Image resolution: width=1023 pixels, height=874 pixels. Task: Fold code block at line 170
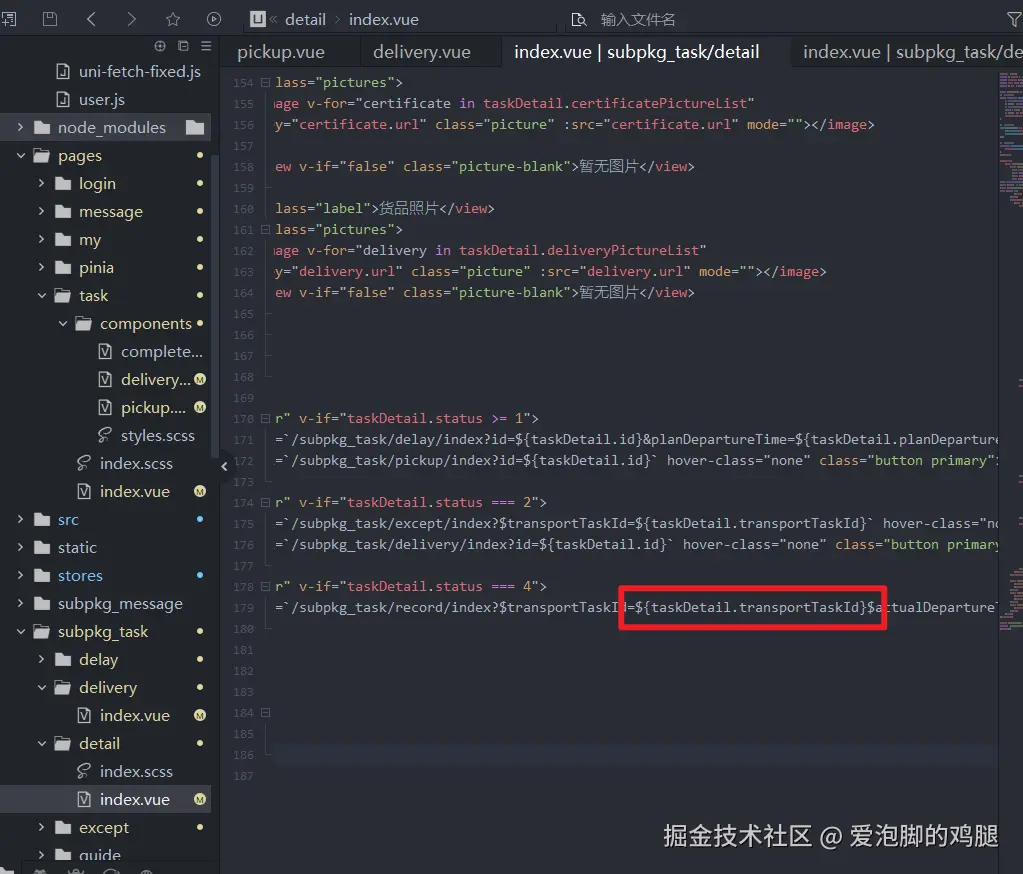[x=266, y=419]
